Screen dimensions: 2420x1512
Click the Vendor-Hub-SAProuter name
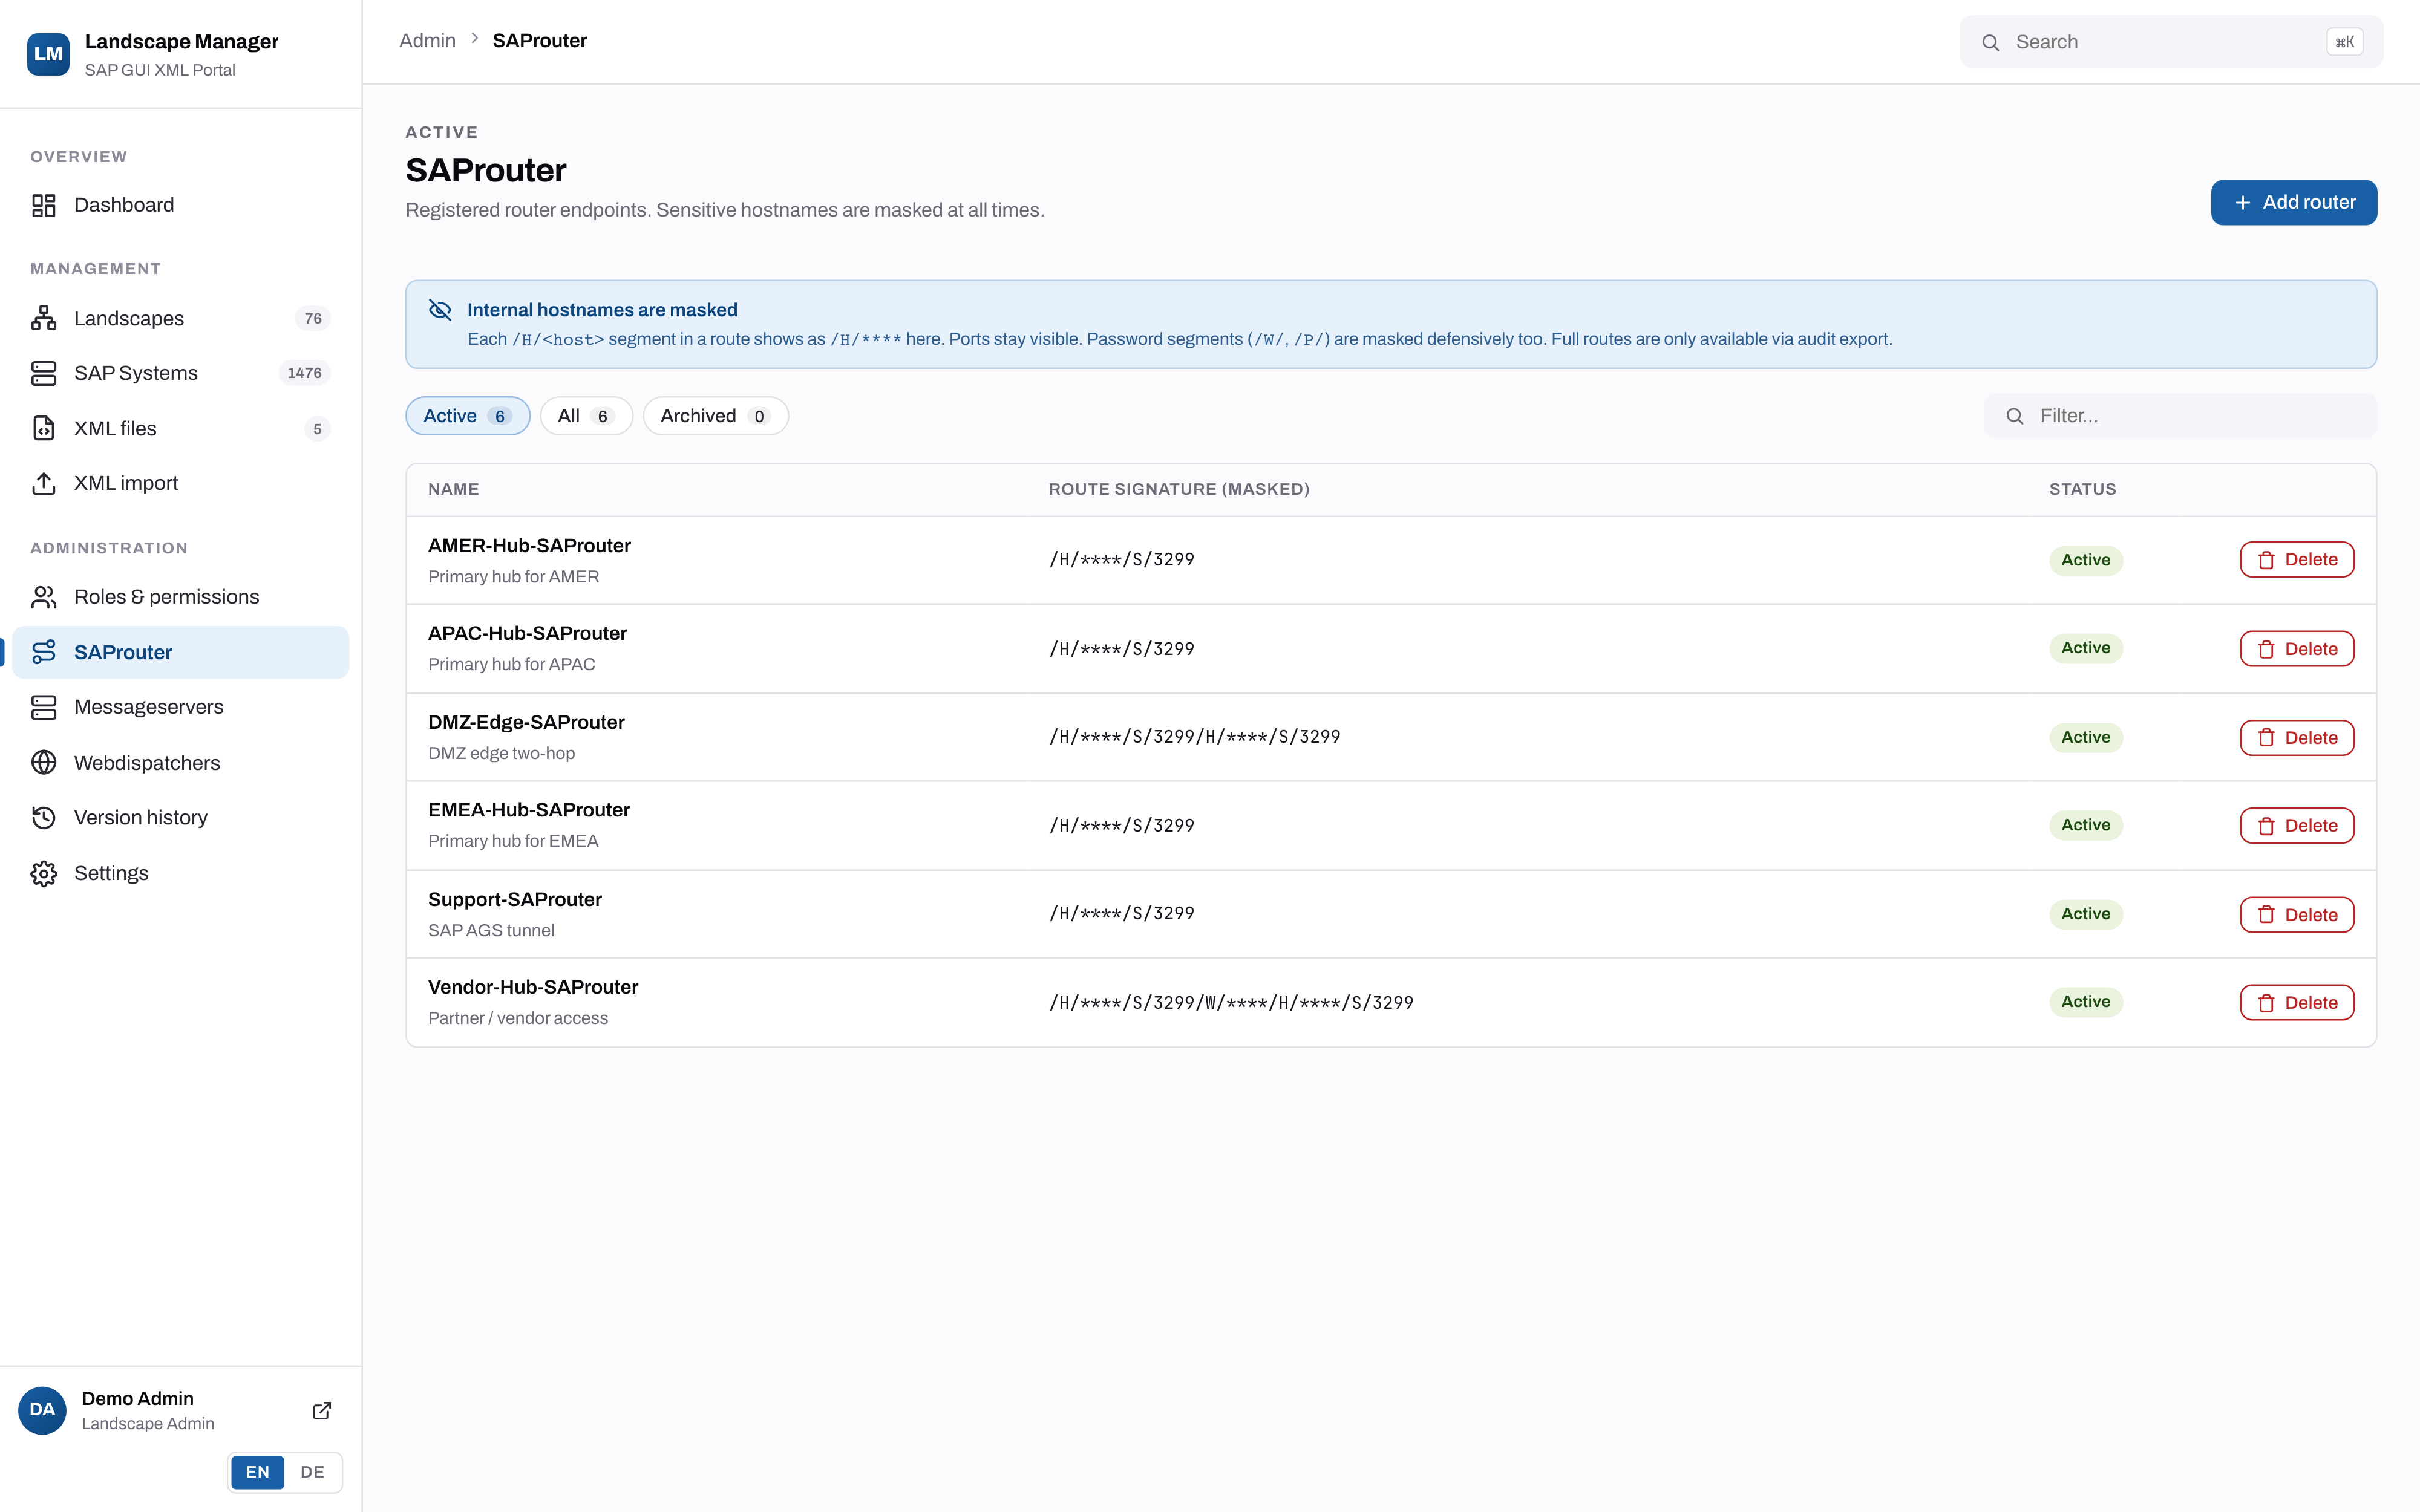pos(533,987)
